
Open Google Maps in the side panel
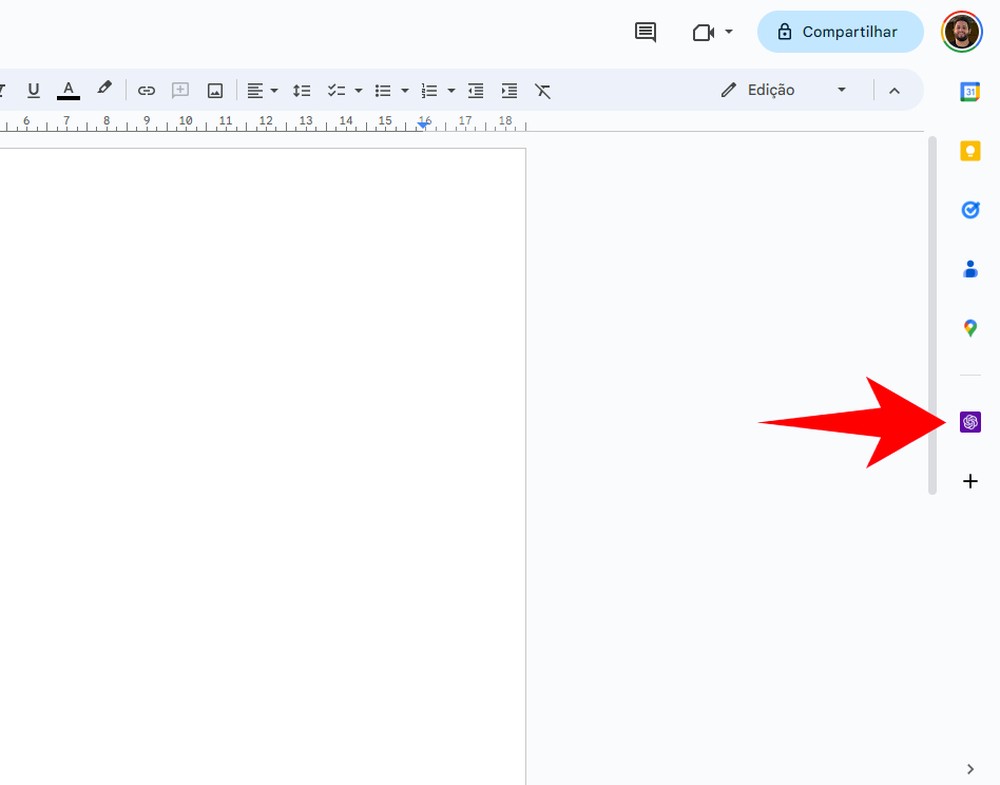point(970,327)
